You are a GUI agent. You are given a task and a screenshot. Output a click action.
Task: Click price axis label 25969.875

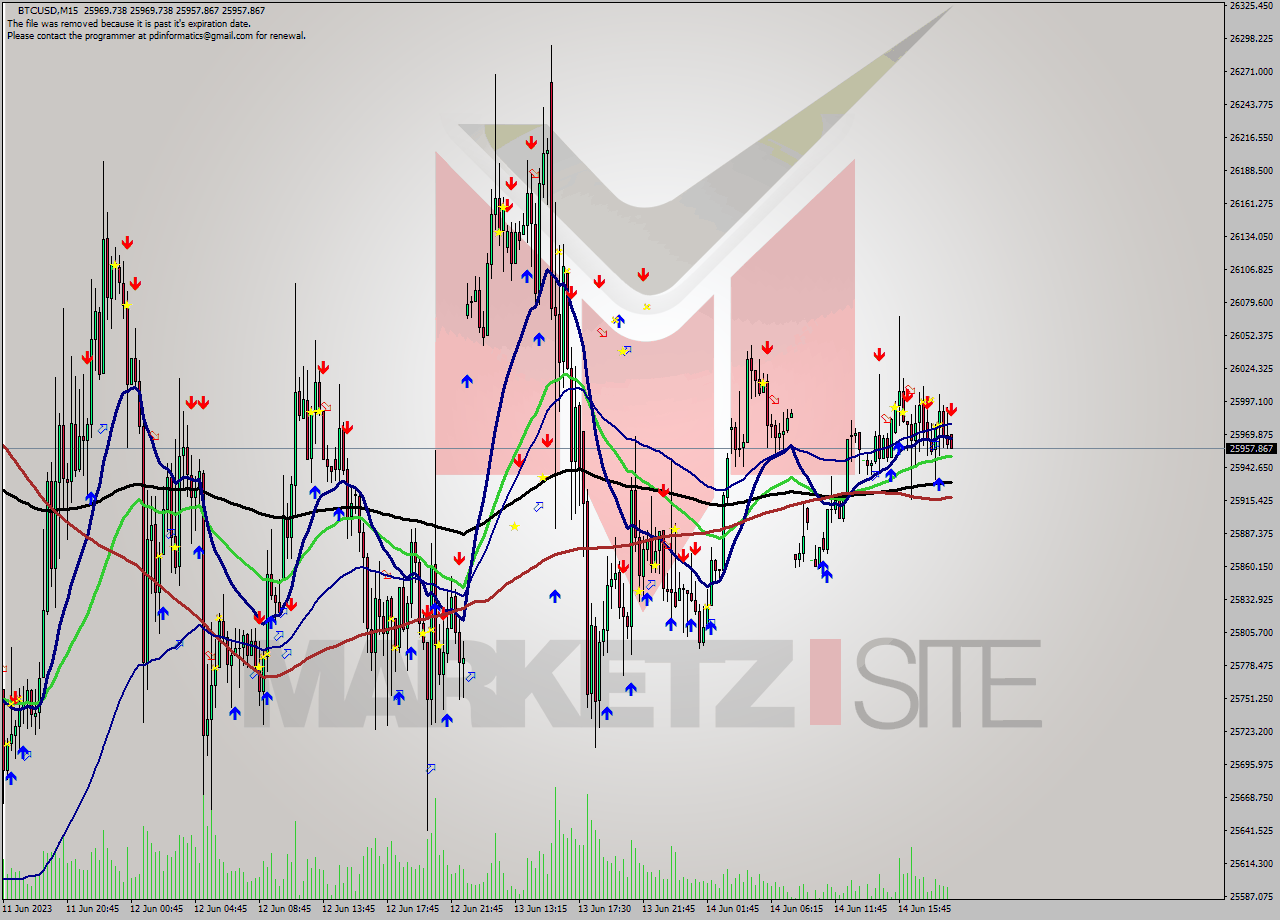pyautogui.click(x=1251, y=434)
